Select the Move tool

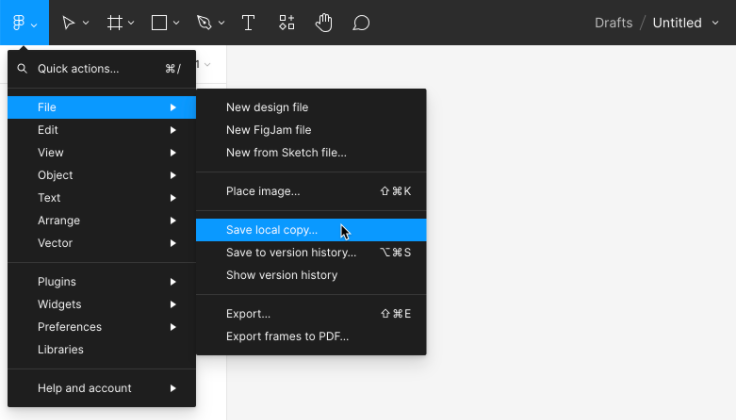pos(68,23)
